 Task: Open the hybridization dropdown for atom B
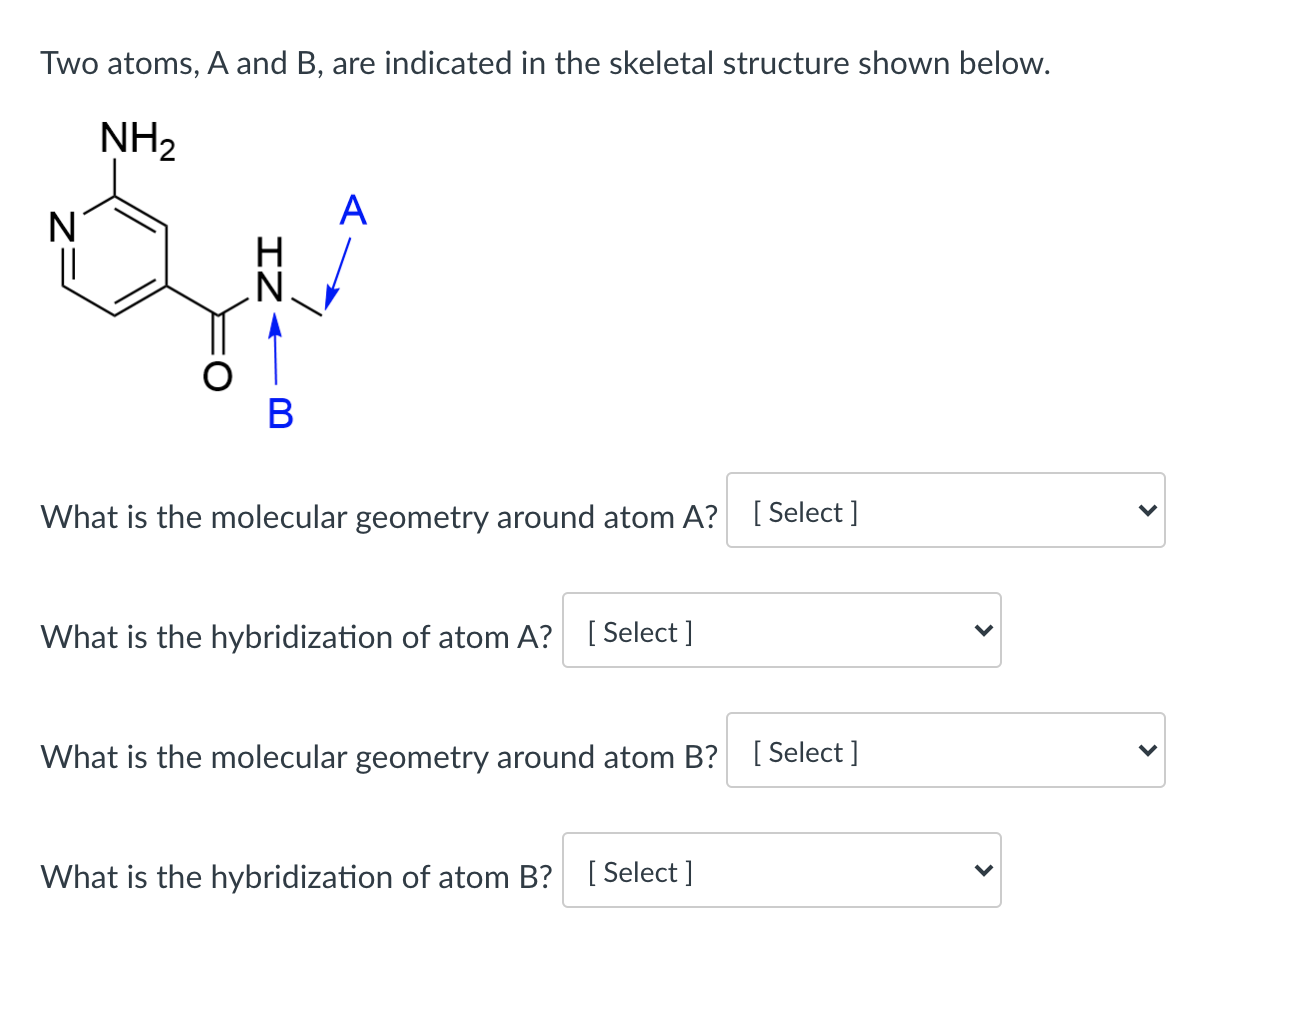pos(782,870)
